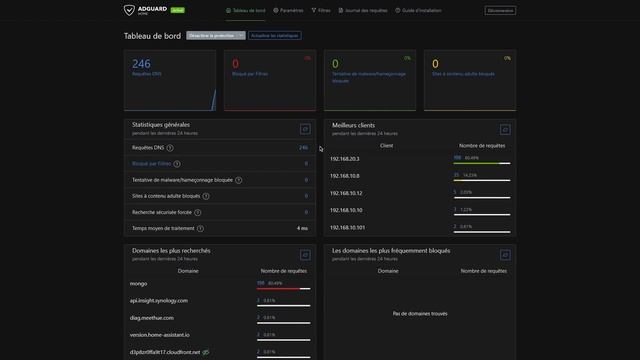640x360 pixels.
Task: Go to Journal des requêtes
Action: 363,11
